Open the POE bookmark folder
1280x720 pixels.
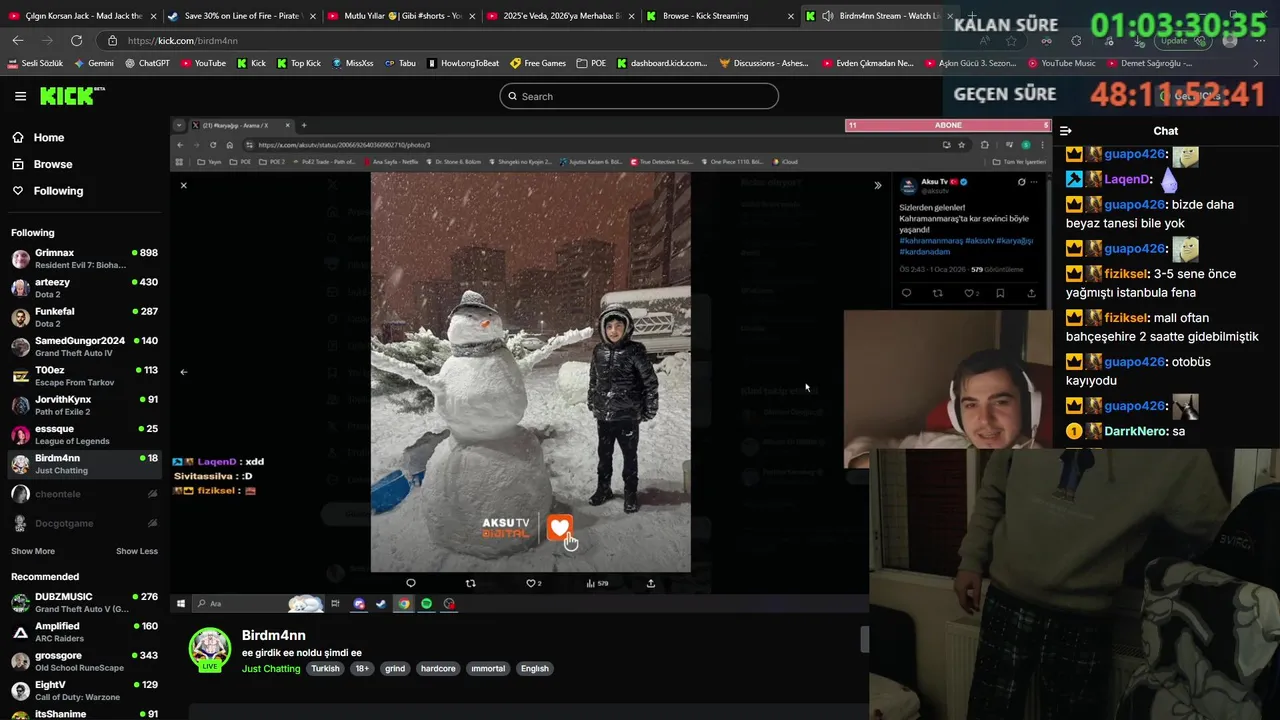pos(591,63)
